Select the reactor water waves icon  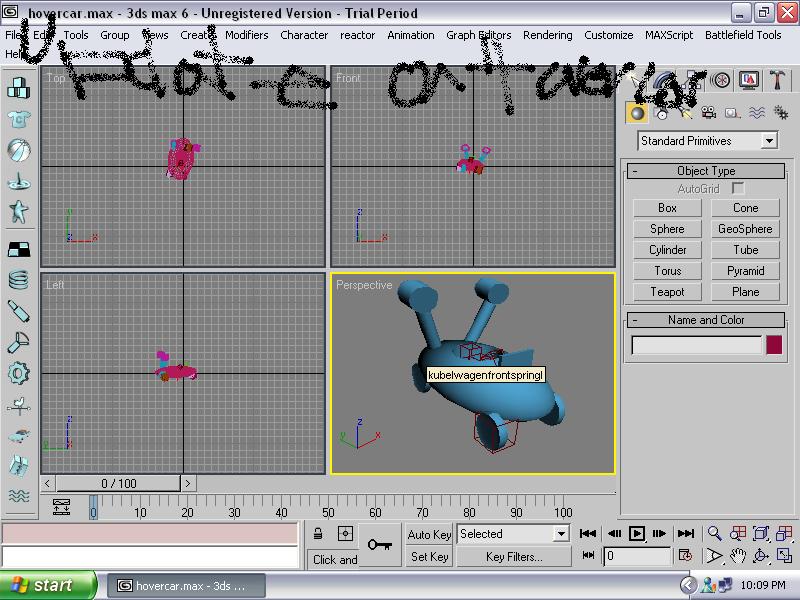click(18, 496)
